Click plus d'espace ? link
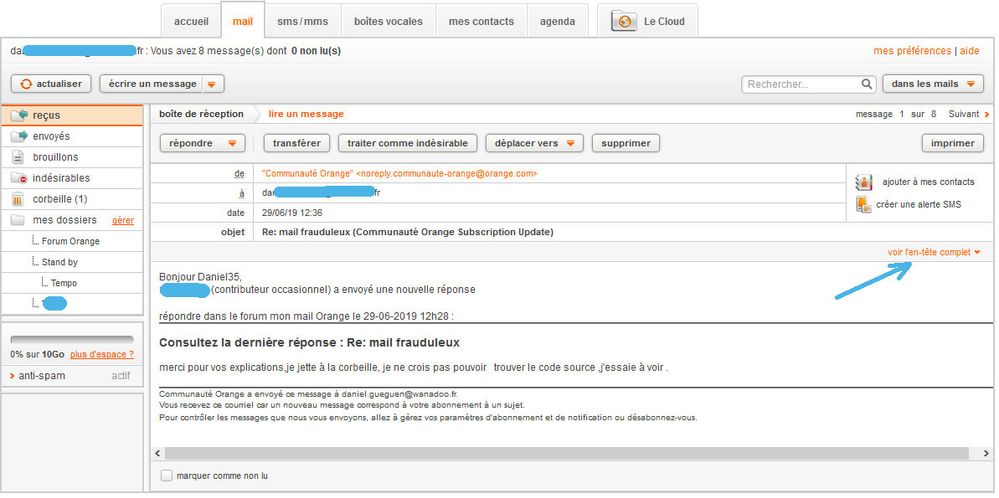Image resolution: width=999 pixels, height=498 pixels. click(x=102, y=354)
